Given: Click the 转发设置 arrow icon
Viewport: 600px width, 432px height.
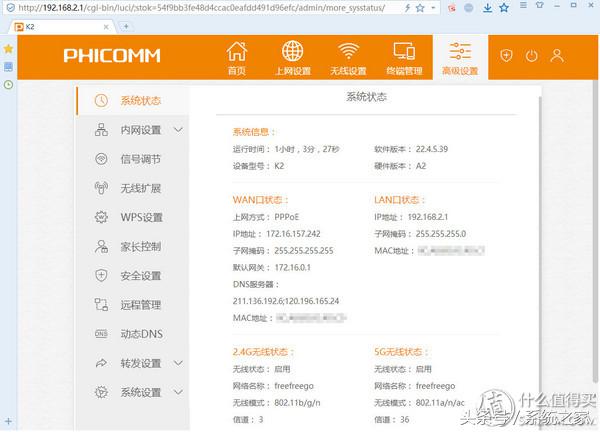Looking at the screenshot, I should tap(101, 363).
